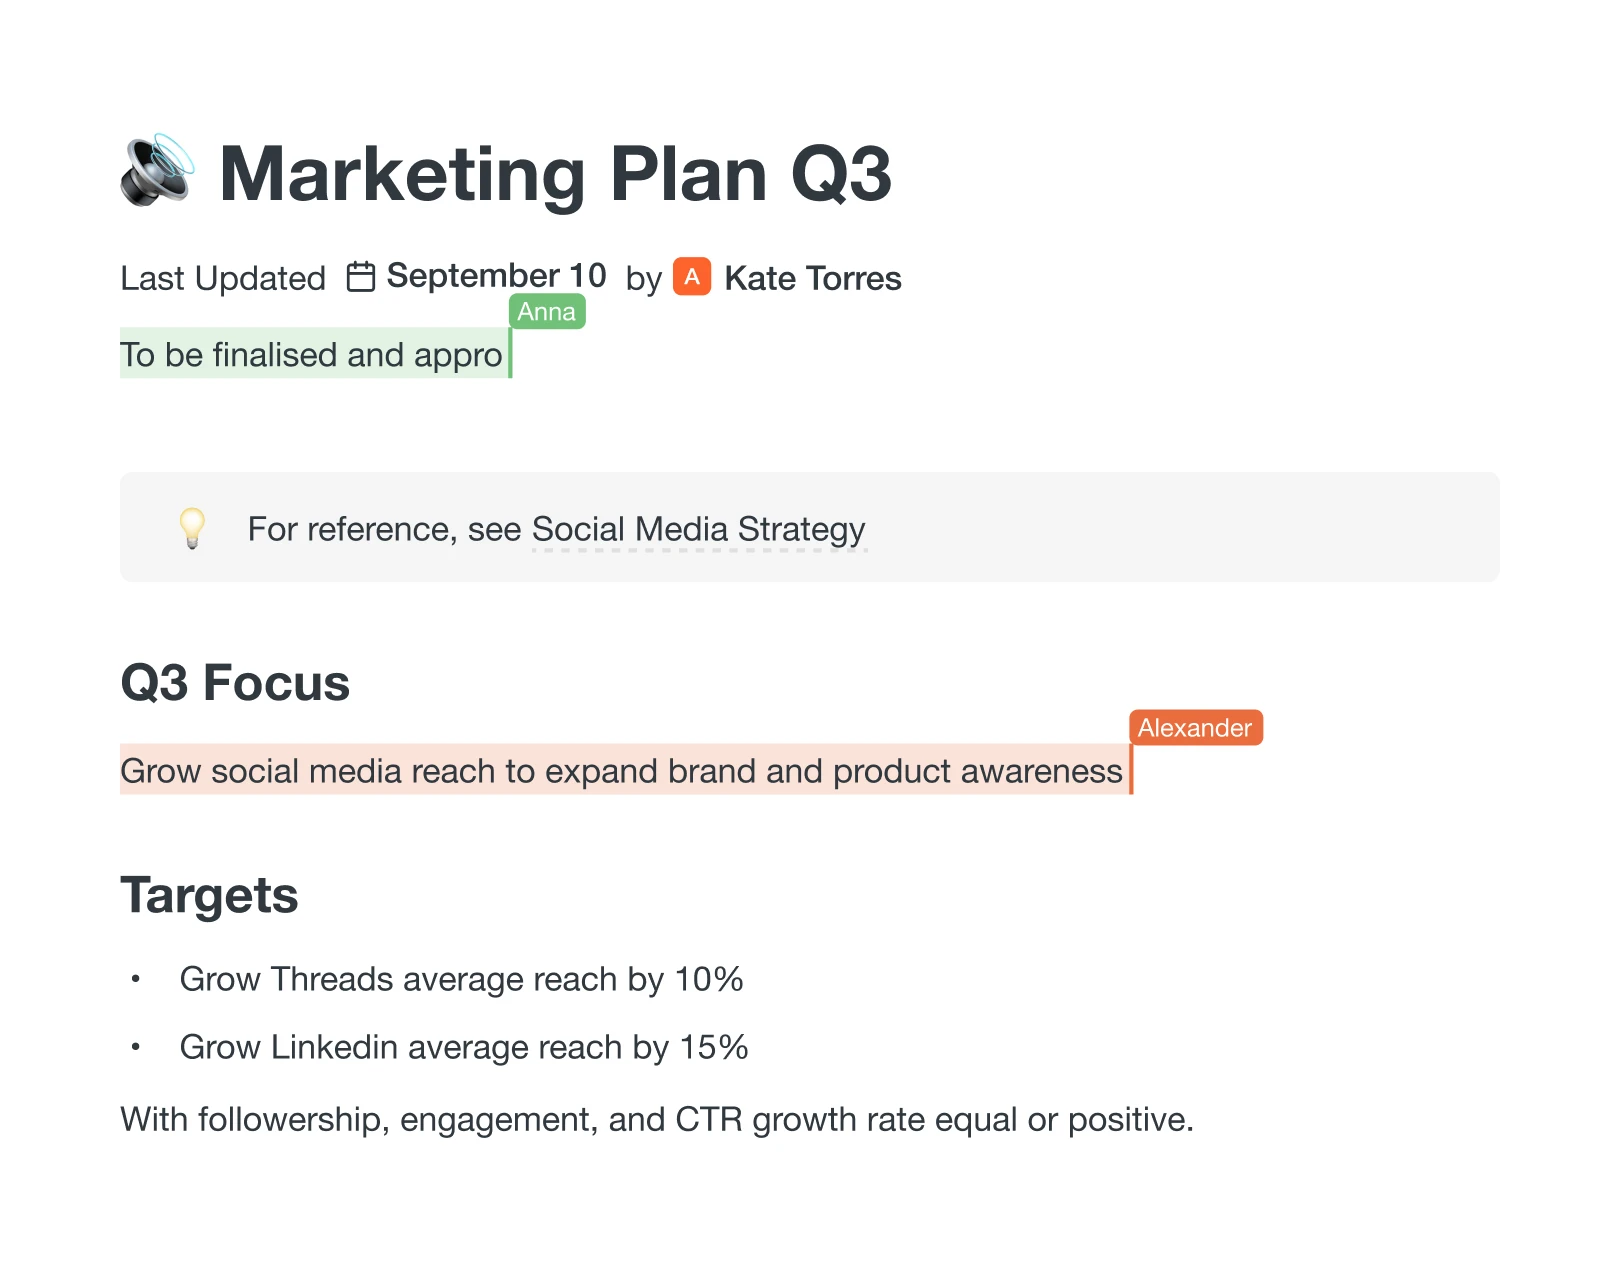
Task: Click the lightbulb icon in the callout
Action: pos(192,527)
